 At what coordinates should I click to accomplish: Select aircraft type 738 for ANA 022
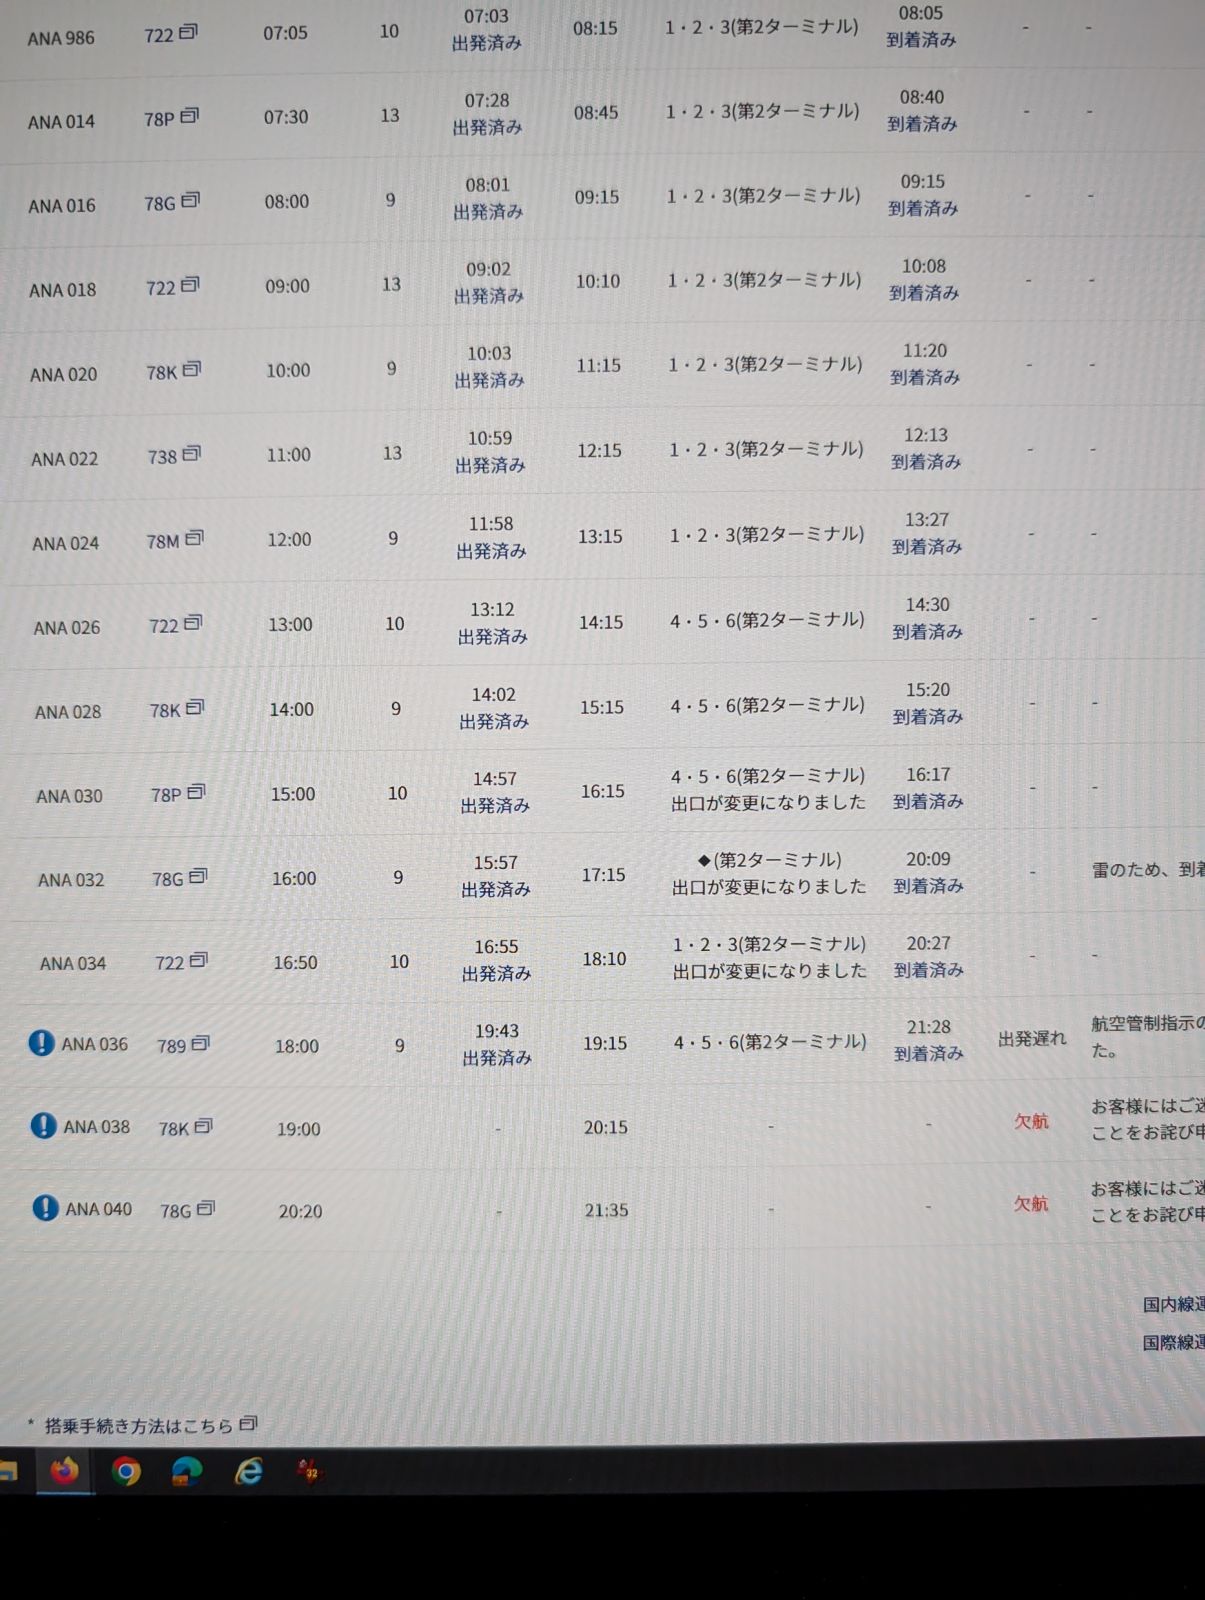(162, 457)
